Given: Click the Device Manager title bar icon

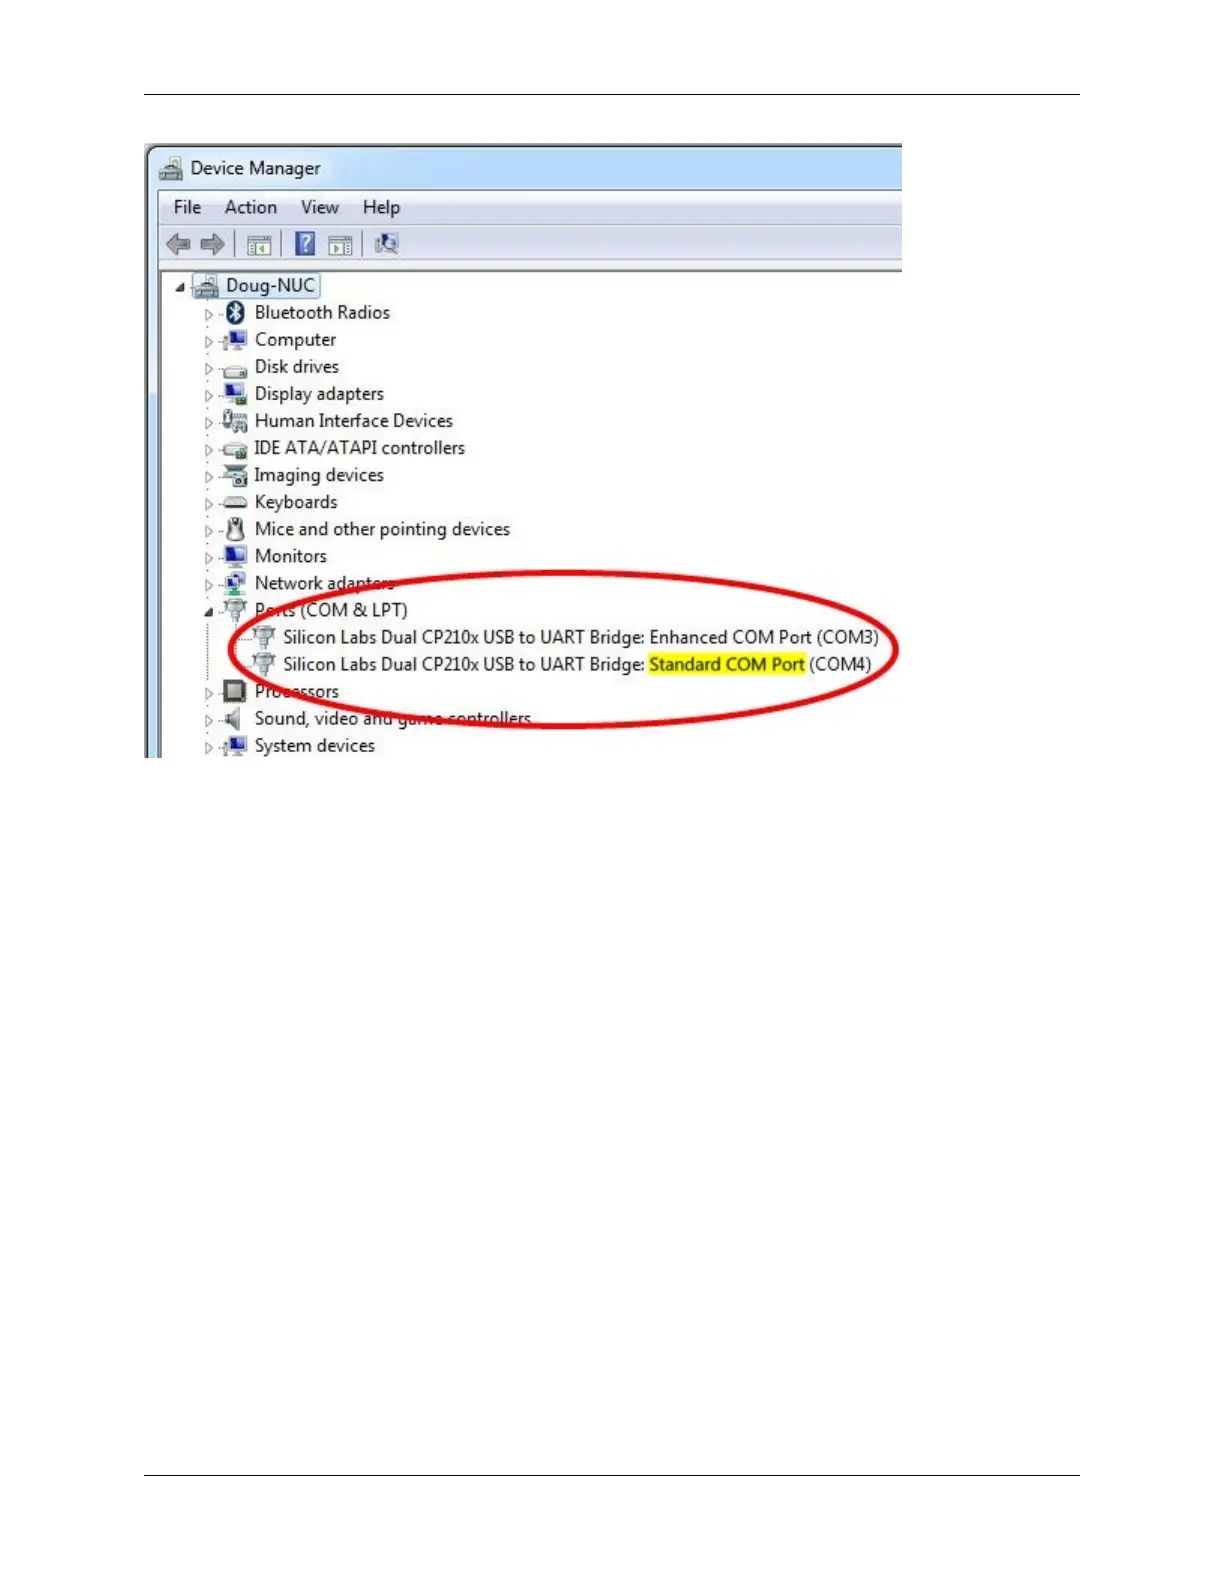Looking at the screenshot, I should tap(171, 168).
